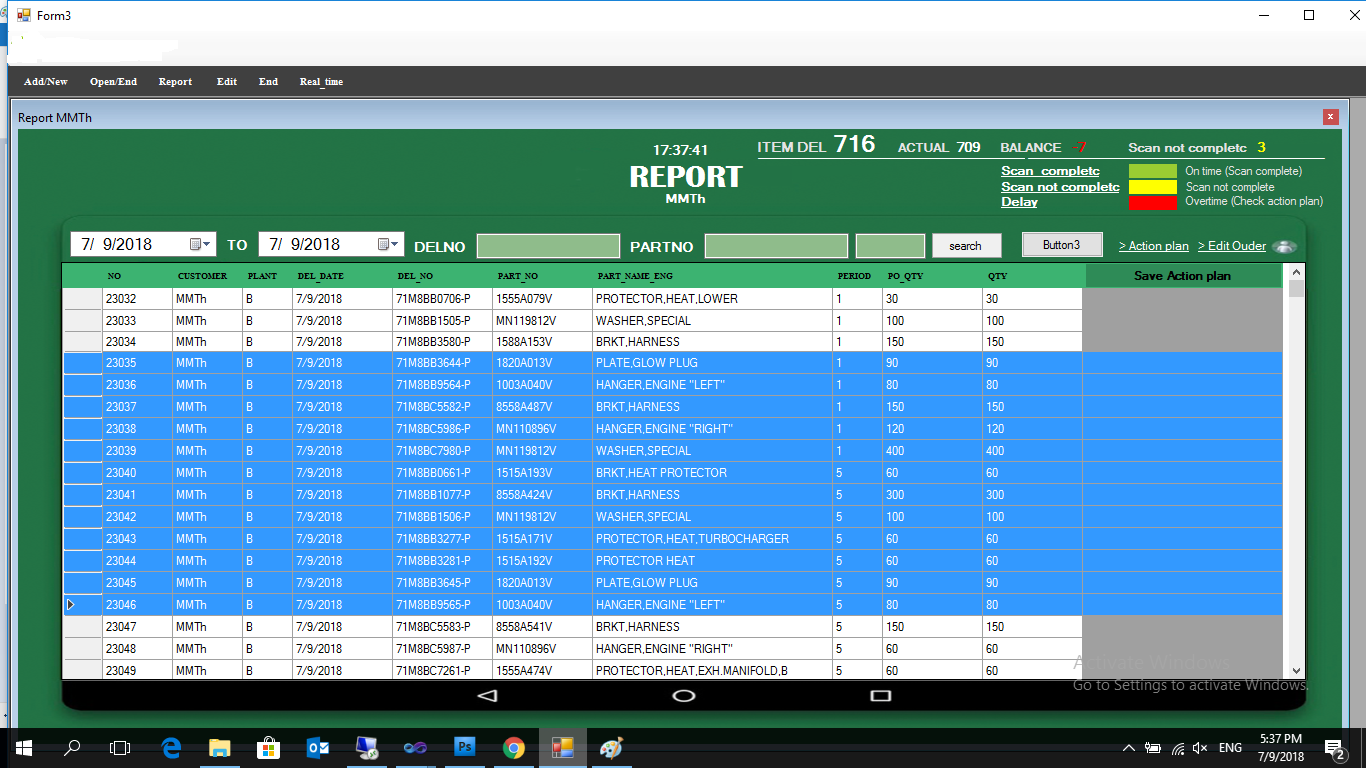
Task: Click the ENG language indicator
Action: coord(1231,748)
